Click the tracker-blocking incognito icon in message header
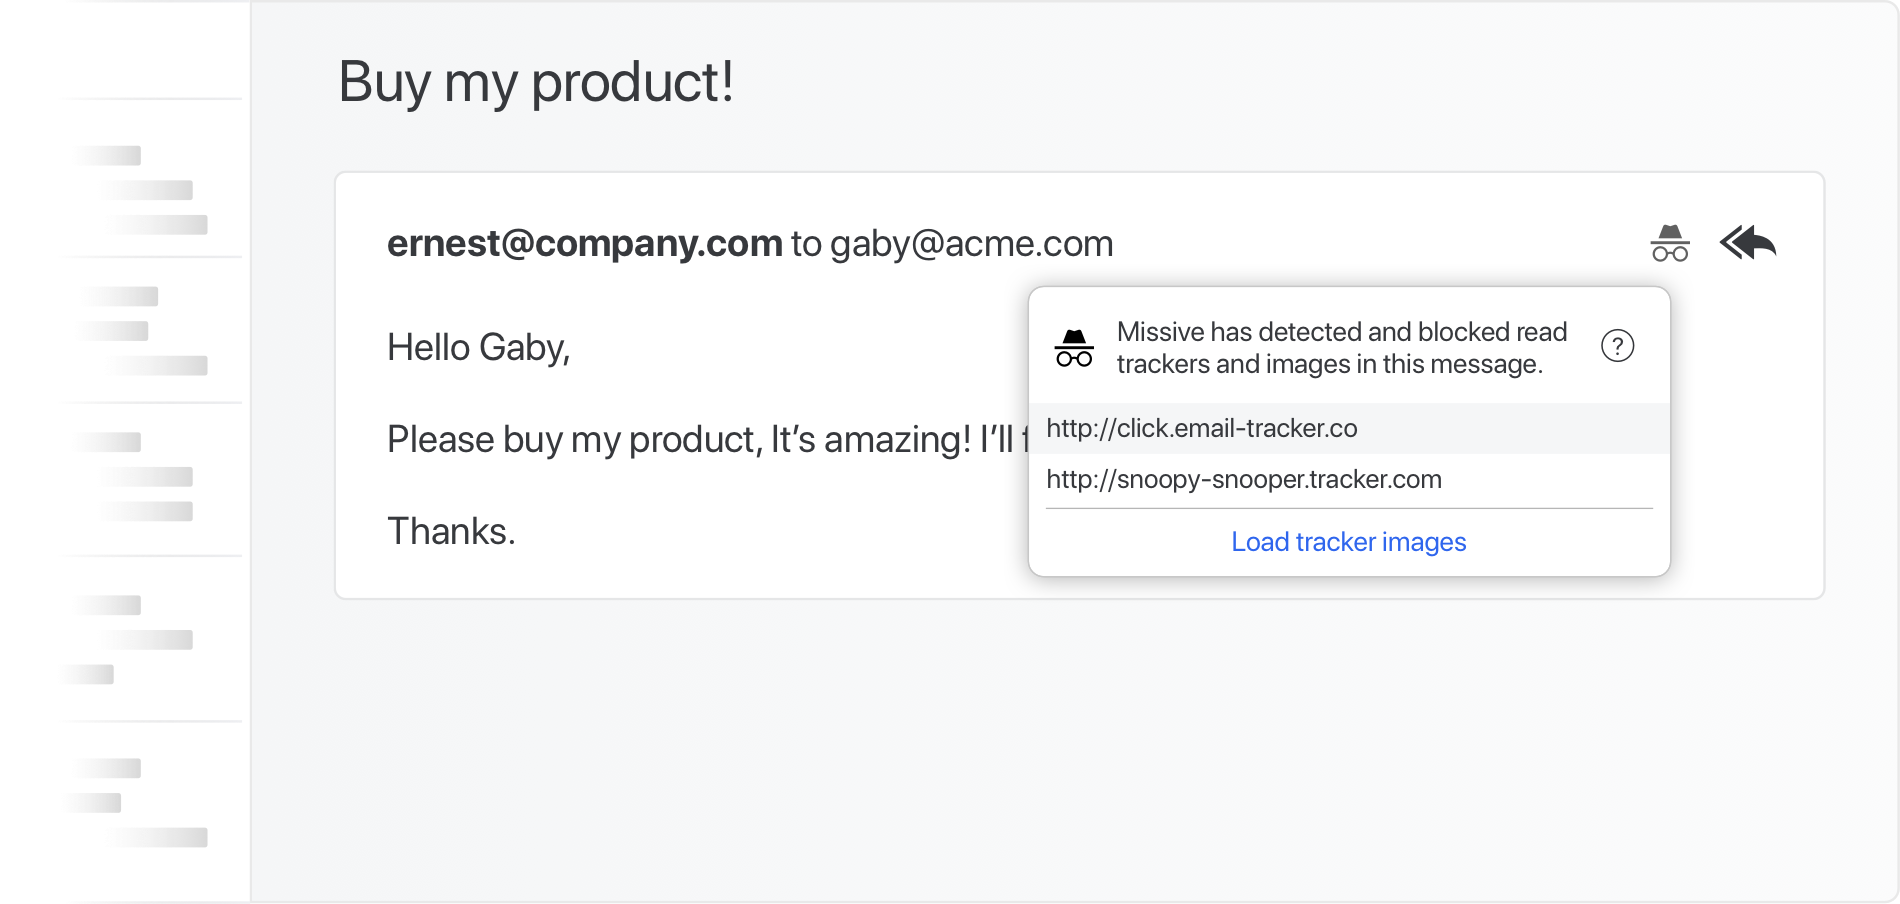Viewport: 1900px width, 904px height. [x=1669, y=243]
